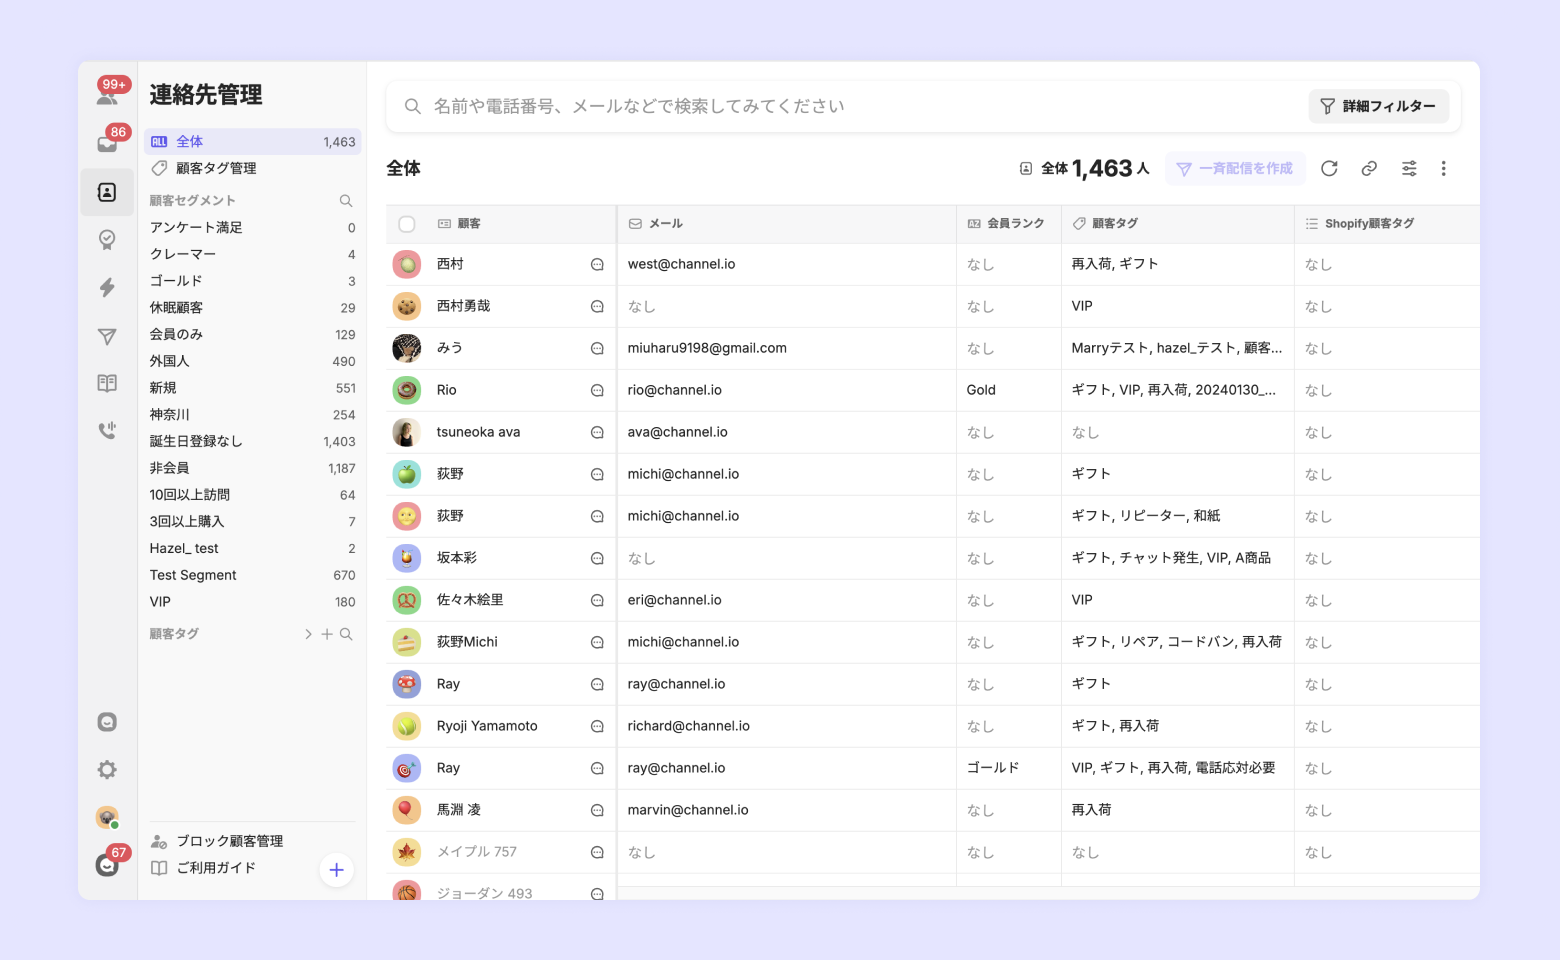Open the settings gear icon
The image size is (1560, 960).
pyautogui.click(x=107, y=769)
